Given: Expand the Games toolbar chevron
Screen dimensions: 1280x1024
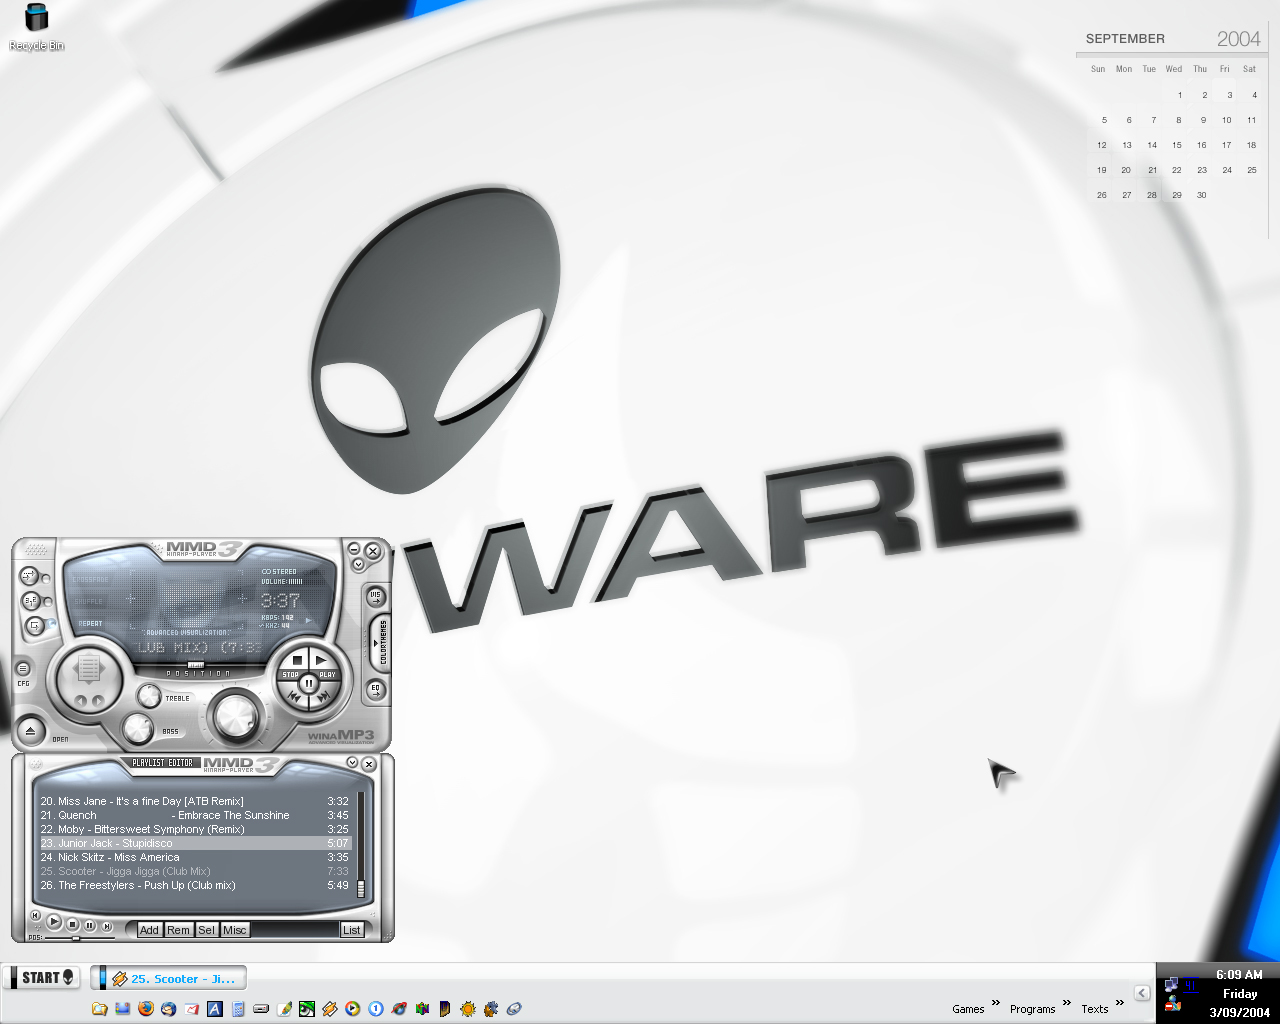Looking at the screenshot, I should pyautogui.click(x=995, y=1003).
